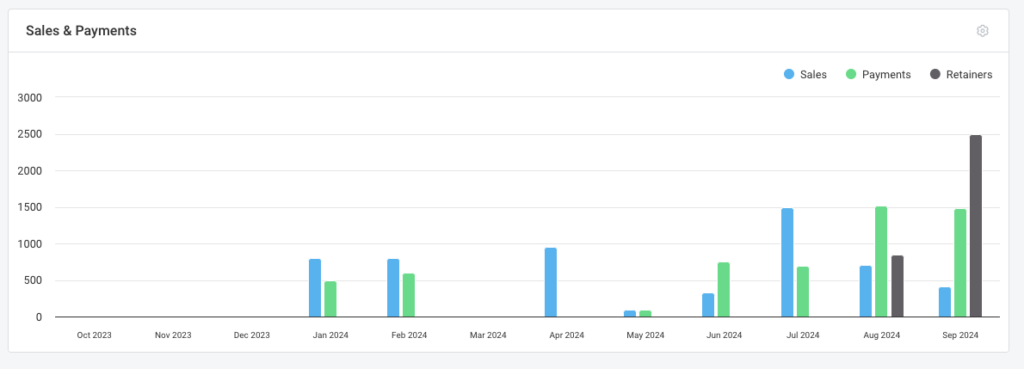Image resolution: width=1024 pixels, height=369 pixels.
Task: Click the May 2024 axis label
Action: point(645,335)
